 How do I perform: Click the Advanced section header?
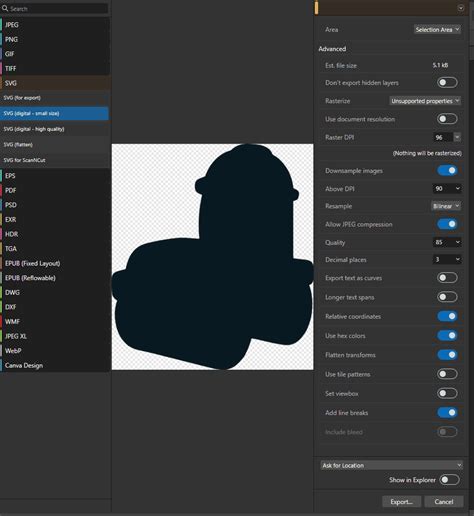[x=332, y=49]
